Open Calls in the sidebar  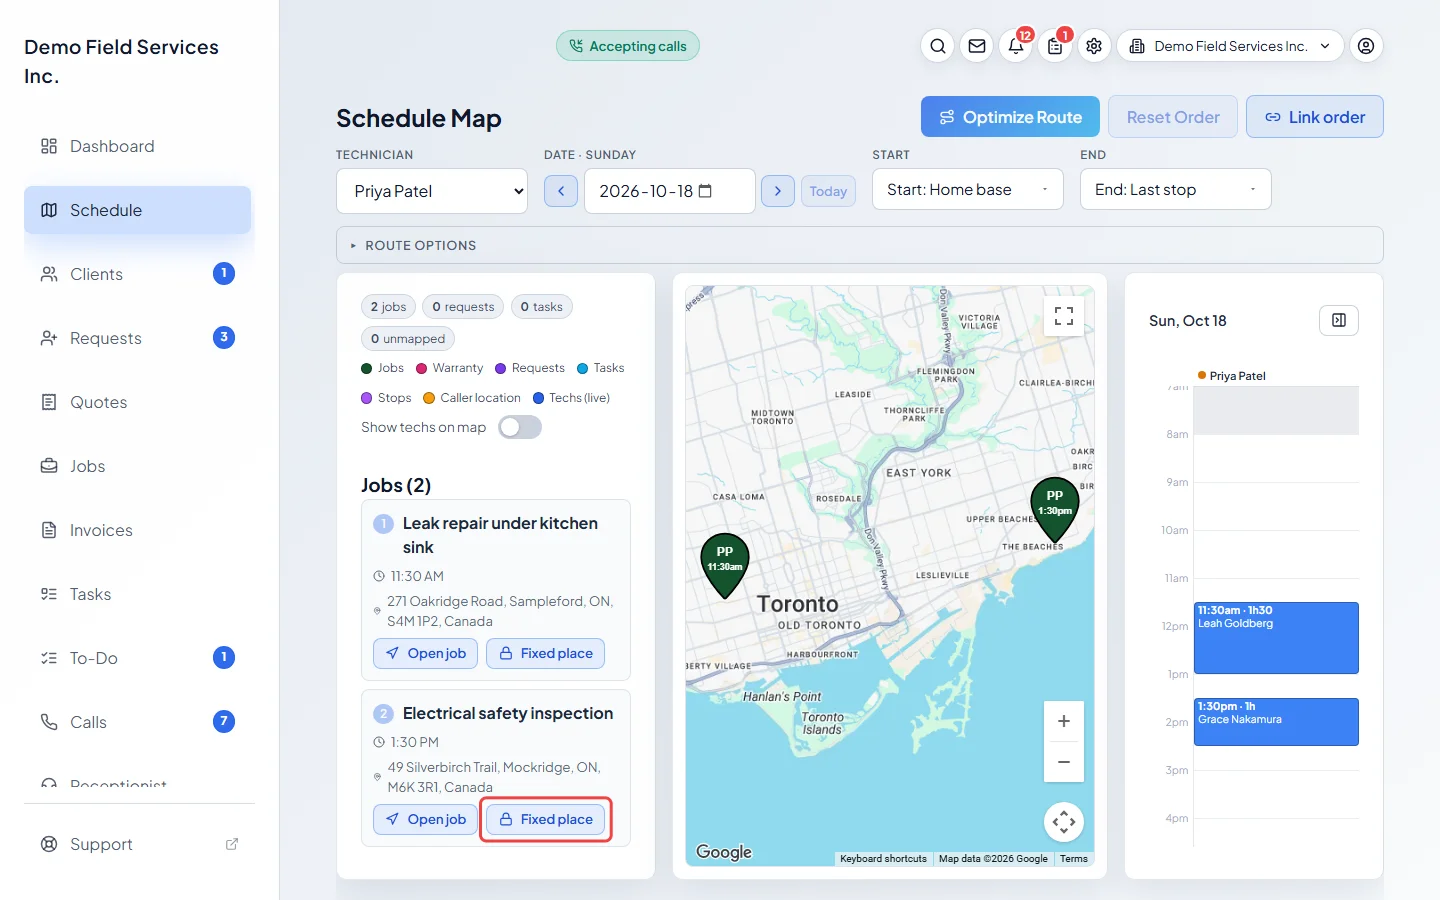(138, 722)
